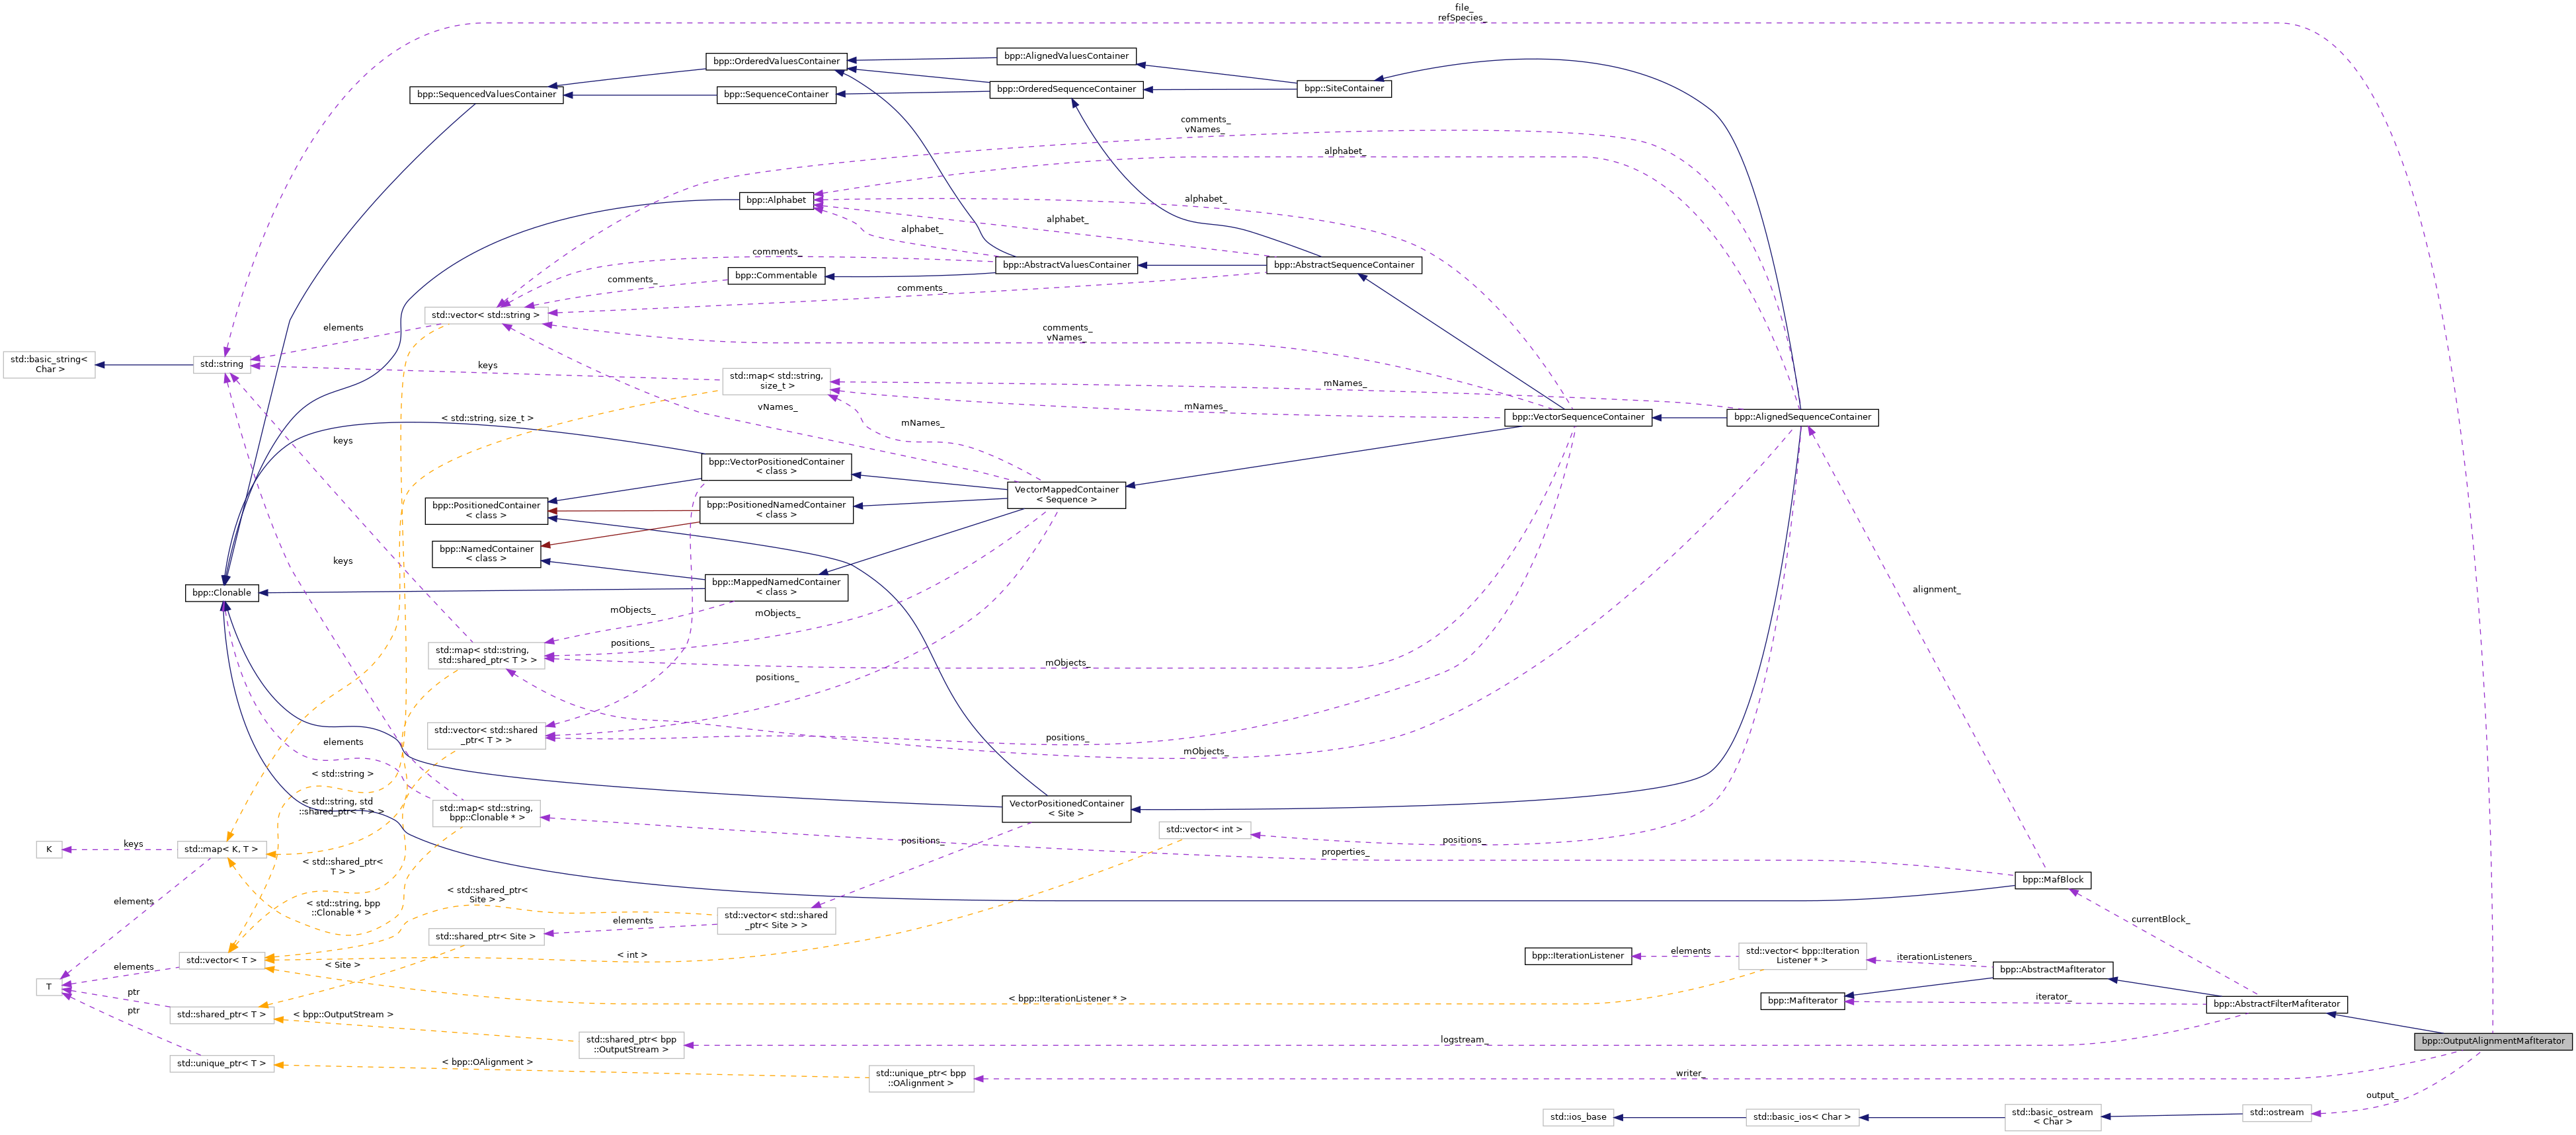Click the bpp::MafIterator node
Screen dimensions: 2576x1135
tap(1802, 1001)
